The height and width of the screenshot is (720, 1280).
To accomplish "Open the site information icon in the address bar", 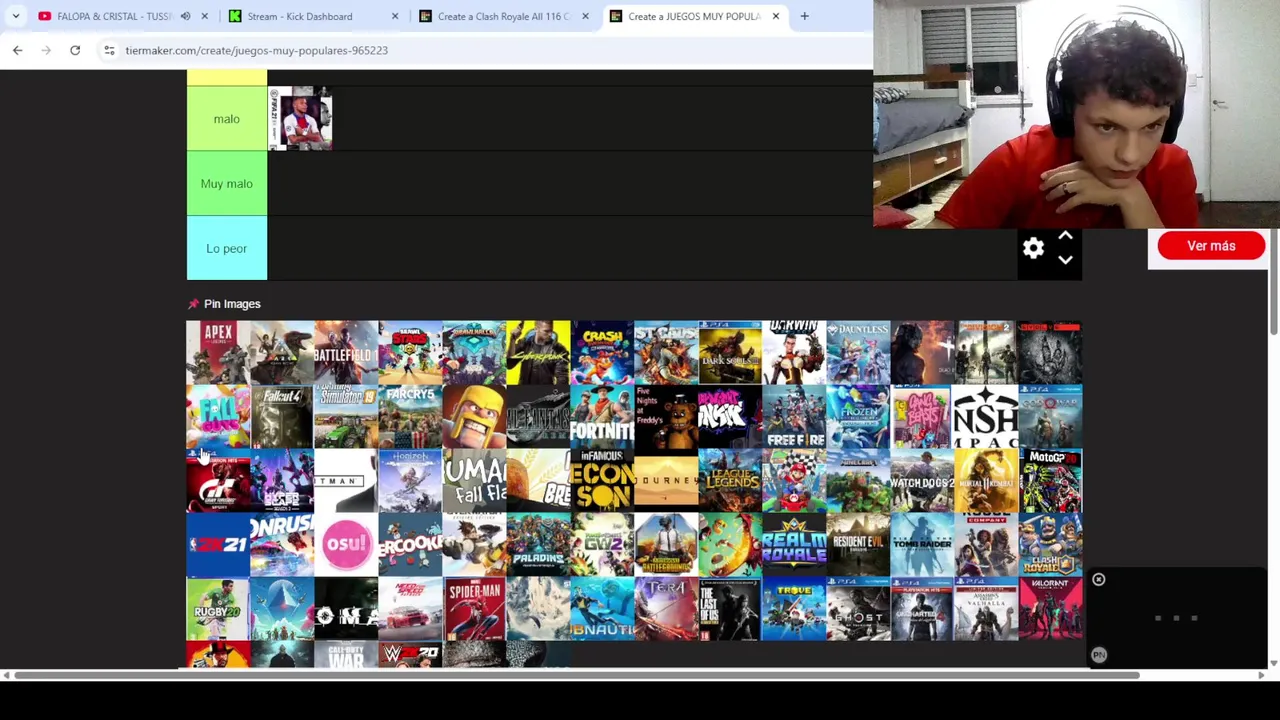I will (x=109, y=50).
